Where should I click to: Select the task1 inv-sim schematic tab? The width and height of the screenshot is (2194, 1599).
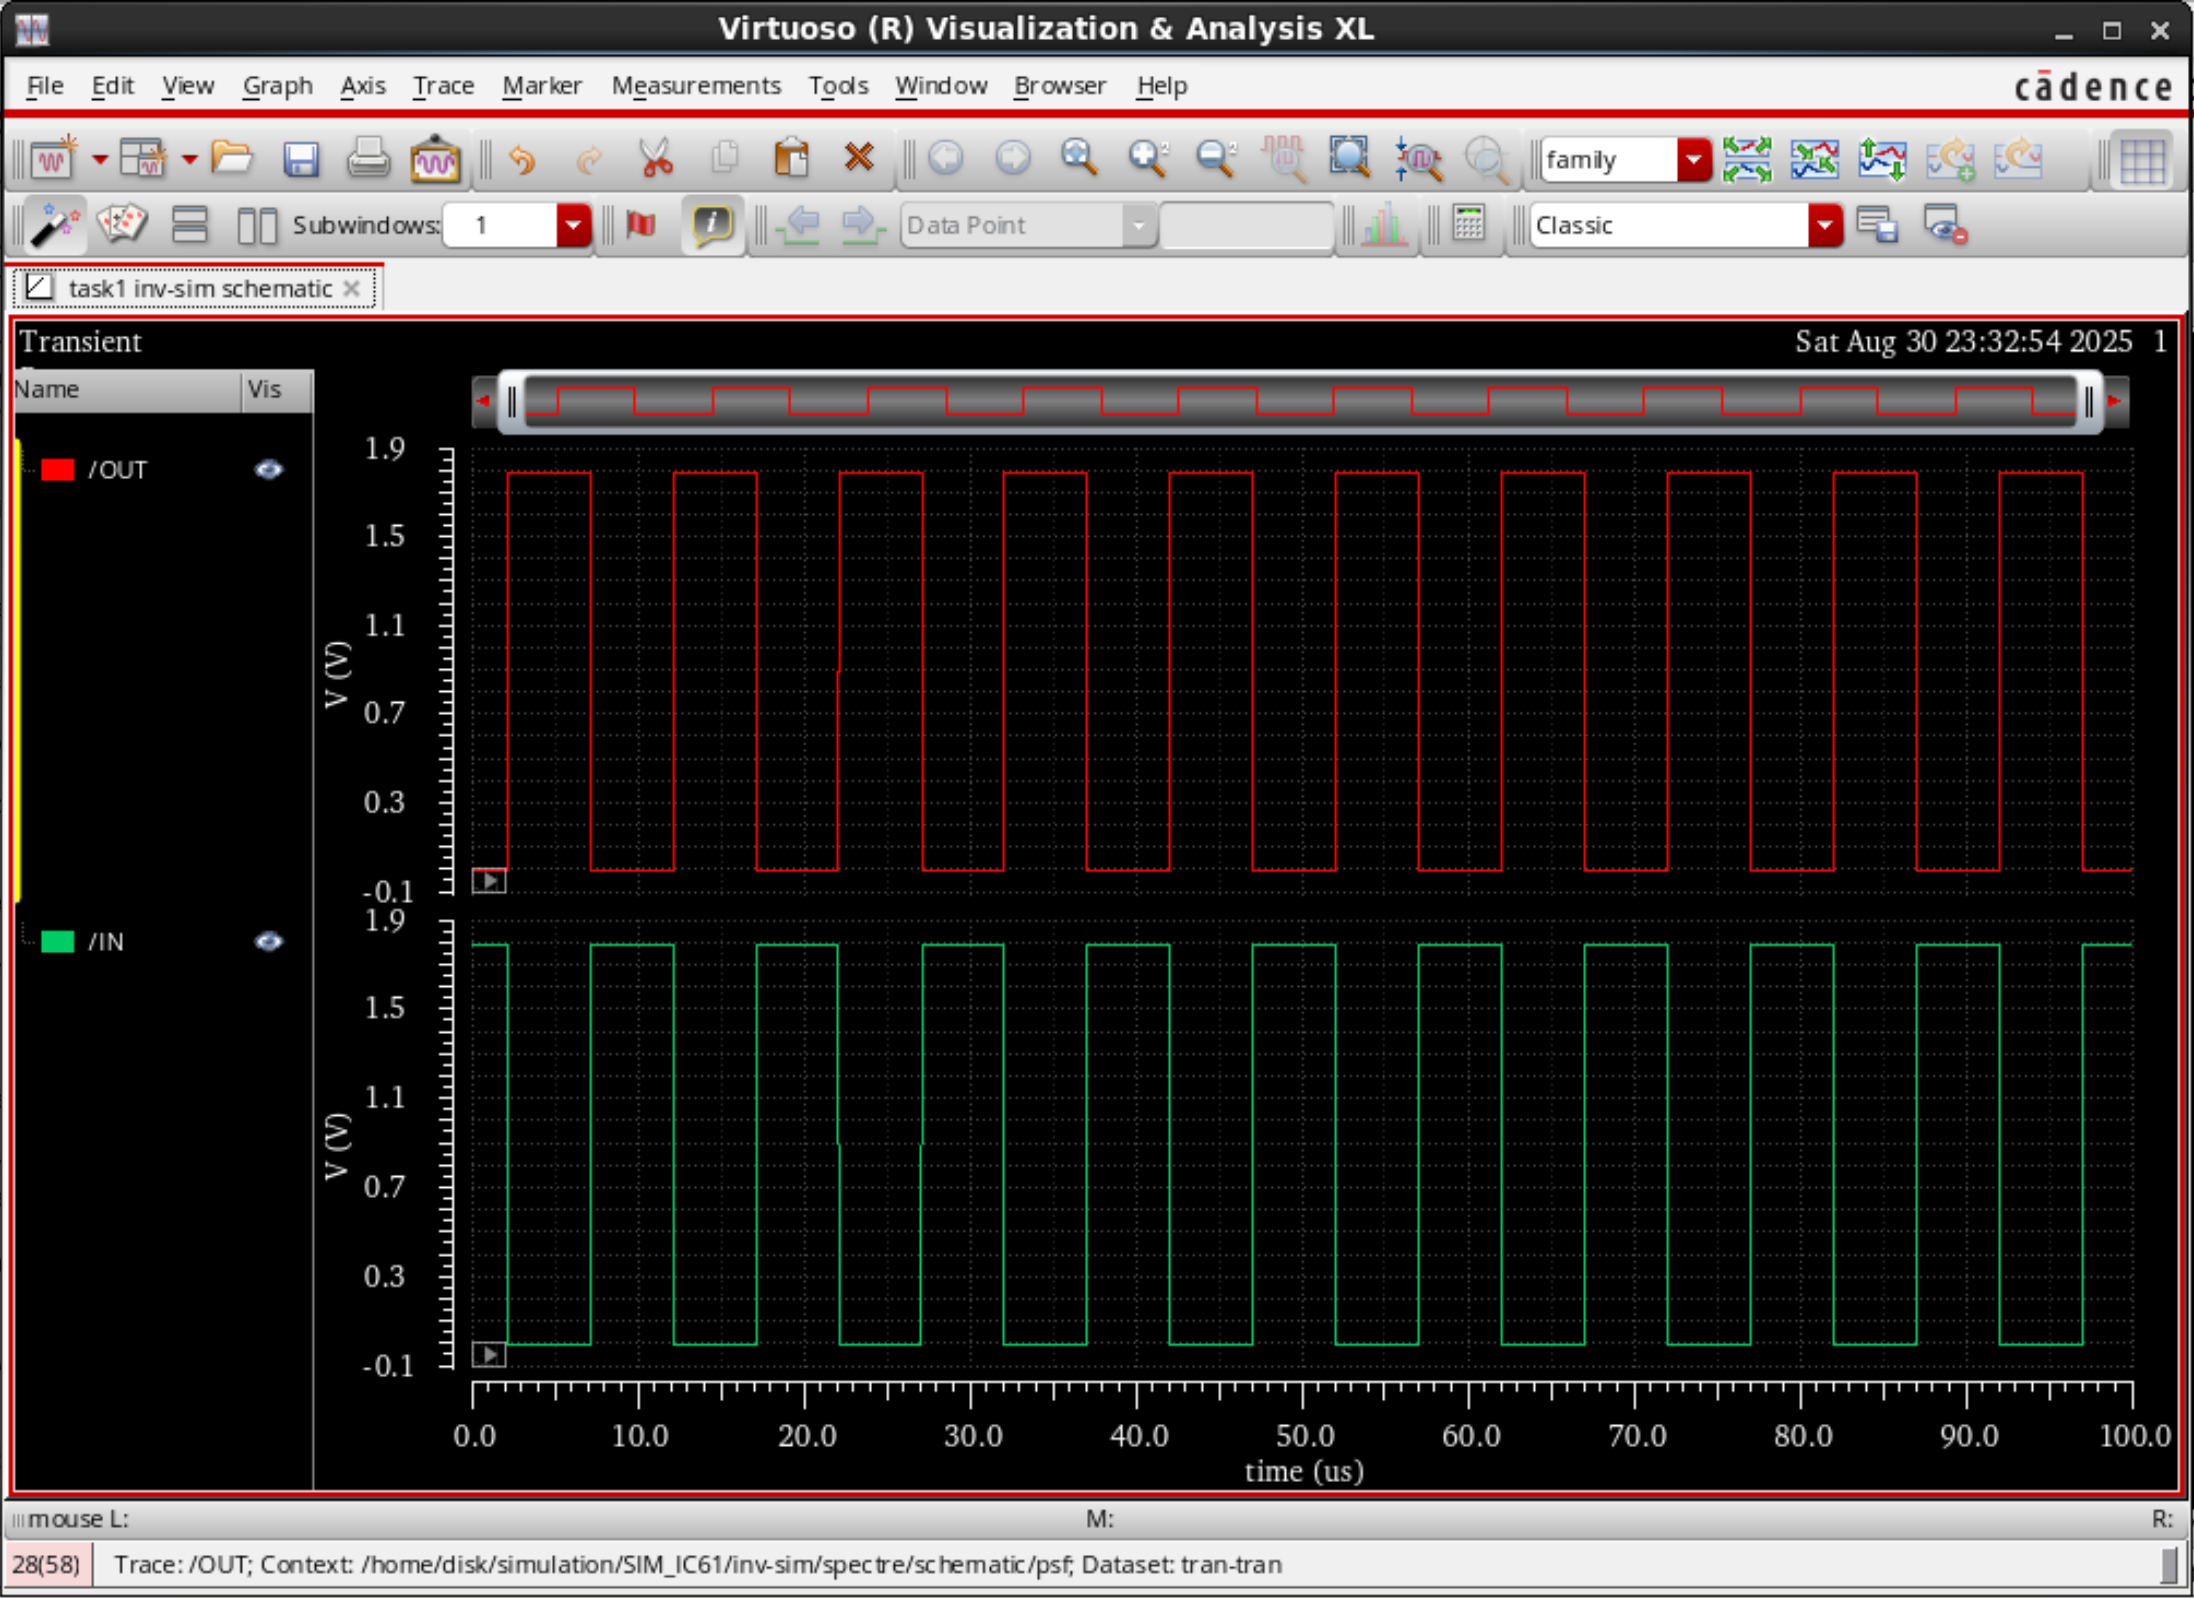[x=198, y=289]
